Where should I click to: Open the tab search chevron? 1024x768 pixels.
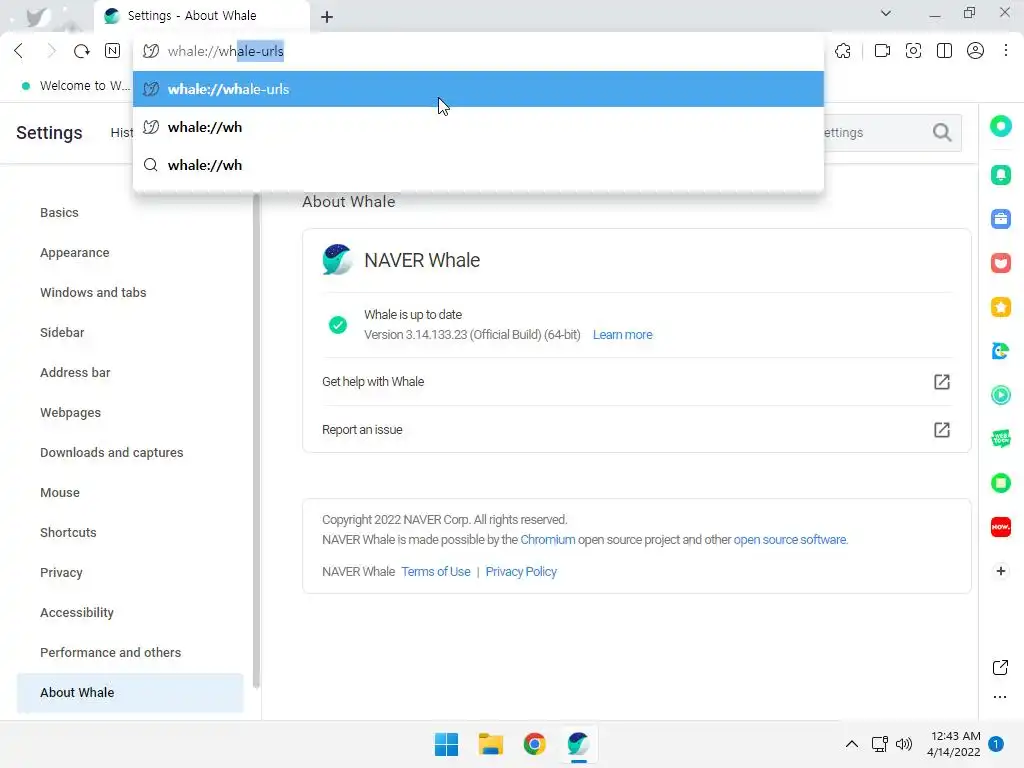[886, 13]
